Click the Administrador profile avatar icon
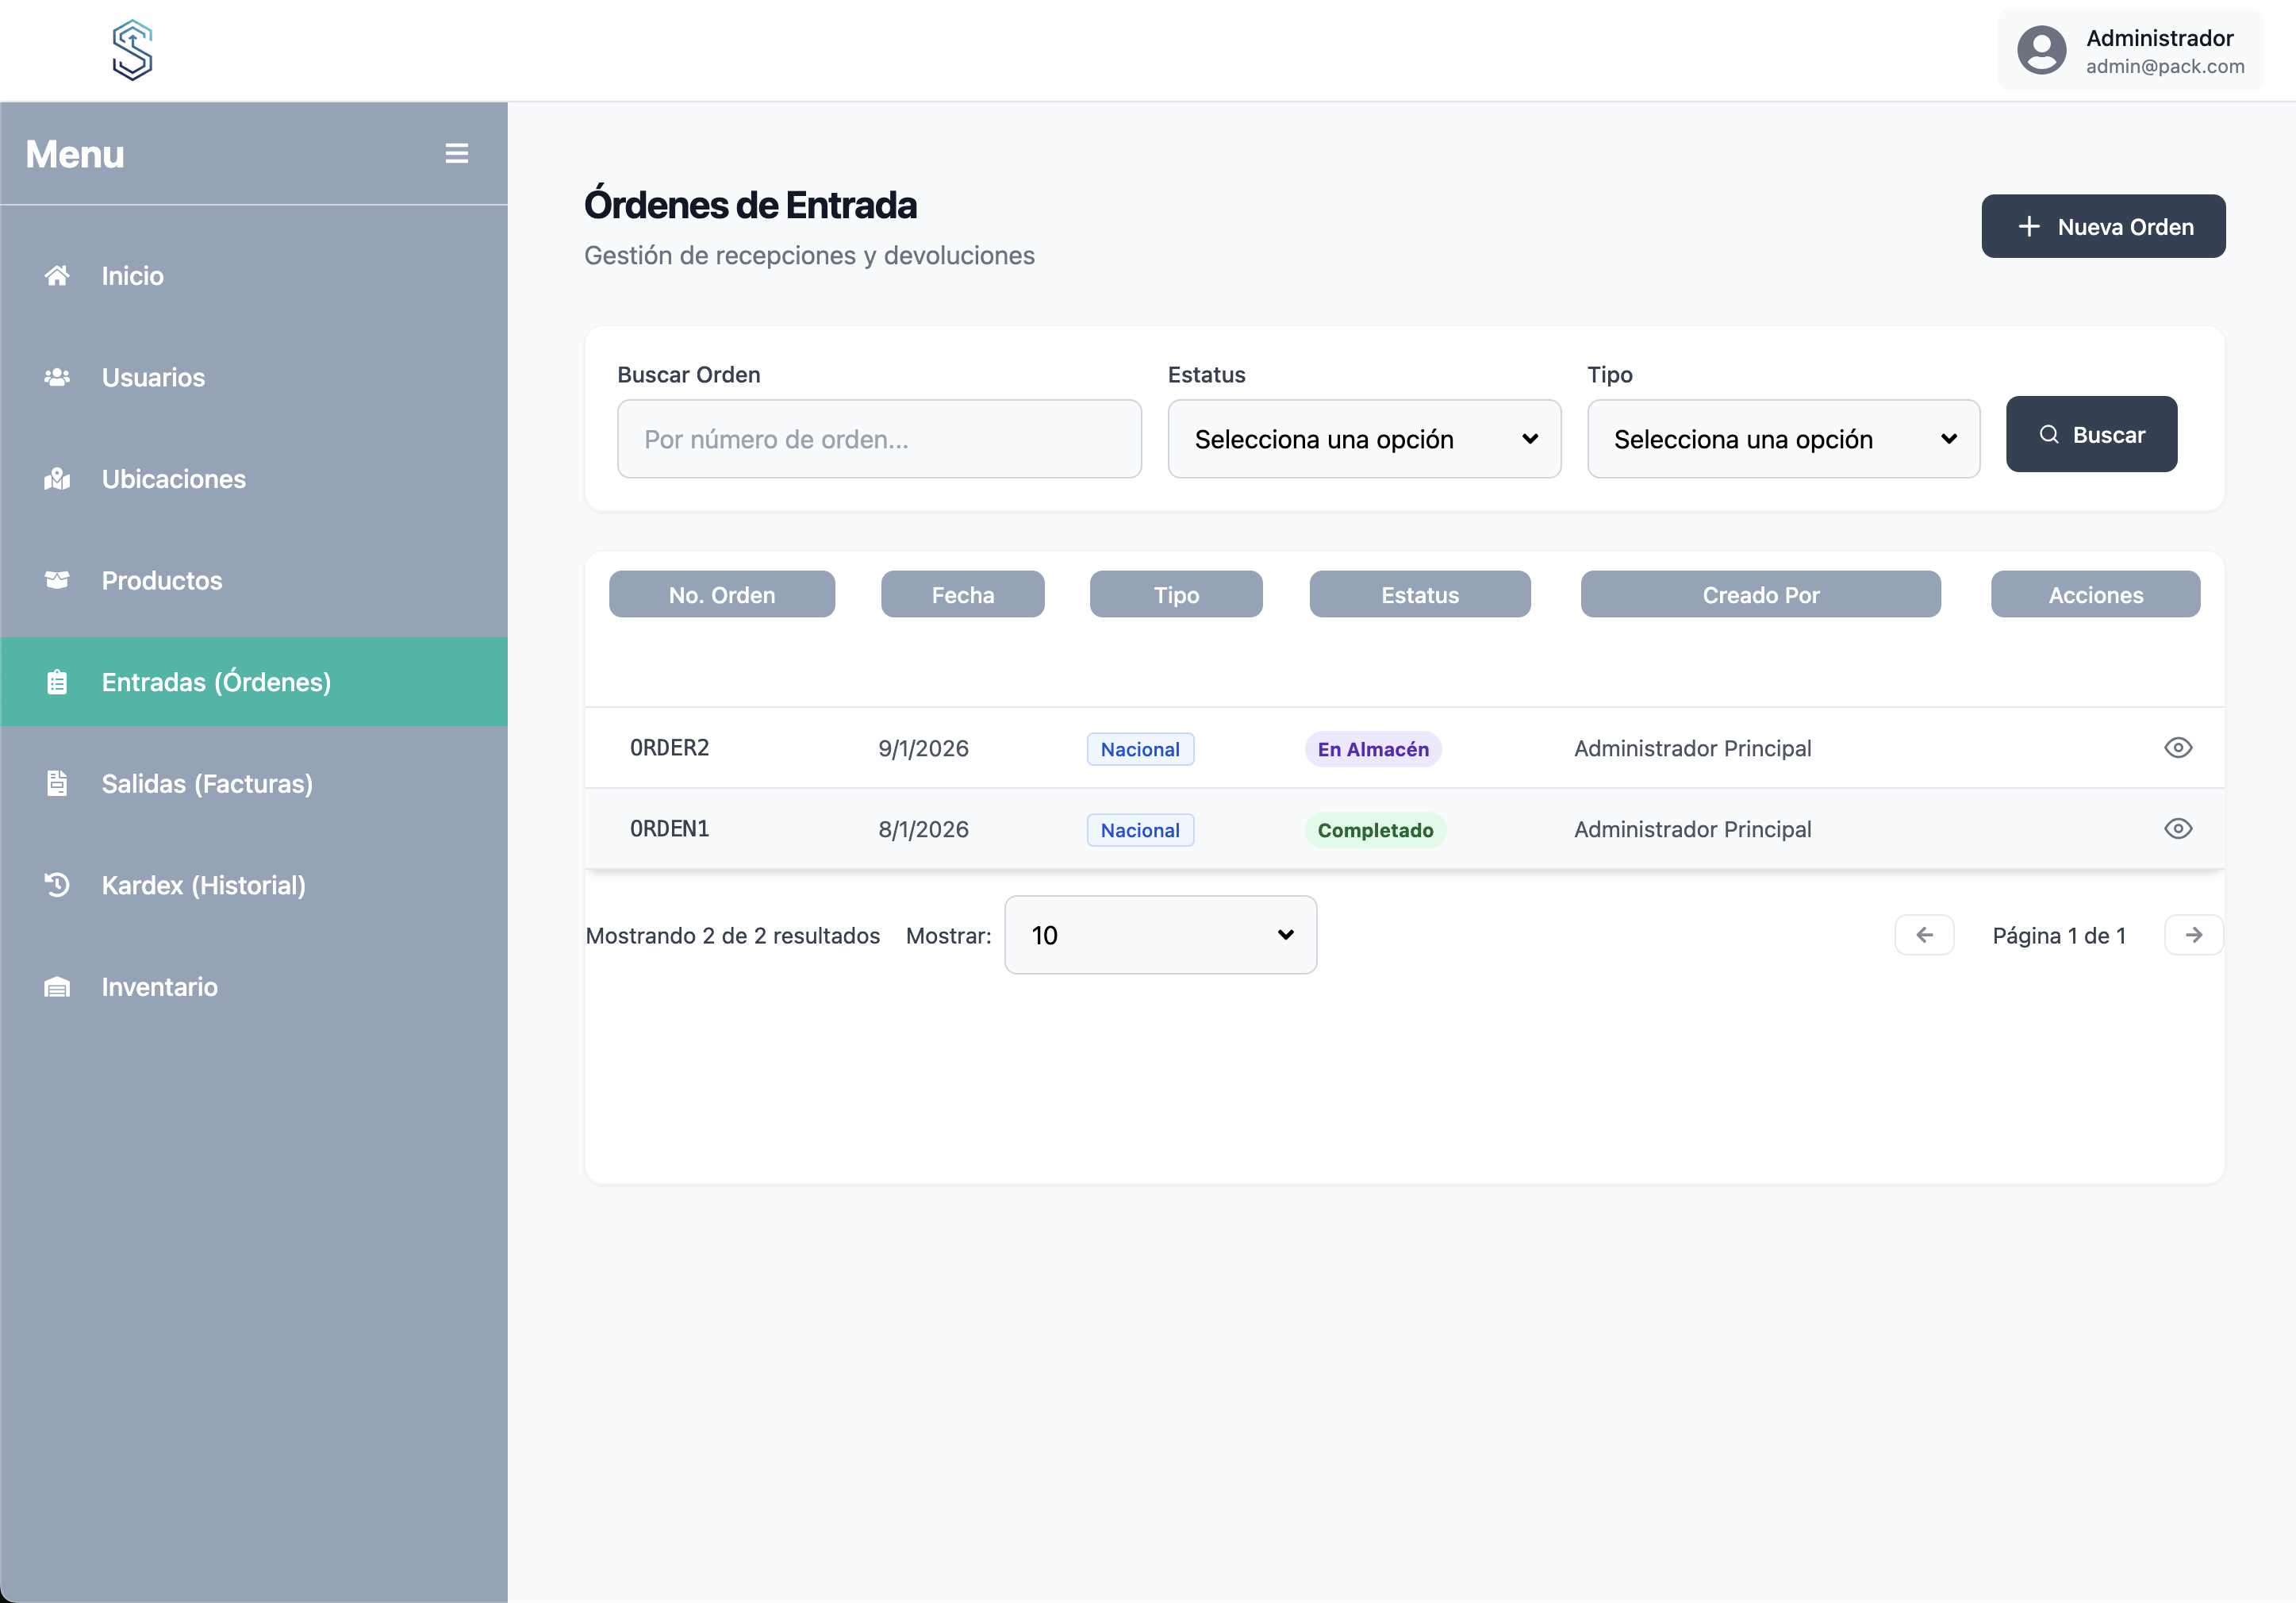The width and height of the screenshot is (2296, 1603). [x=2041, y=50]
